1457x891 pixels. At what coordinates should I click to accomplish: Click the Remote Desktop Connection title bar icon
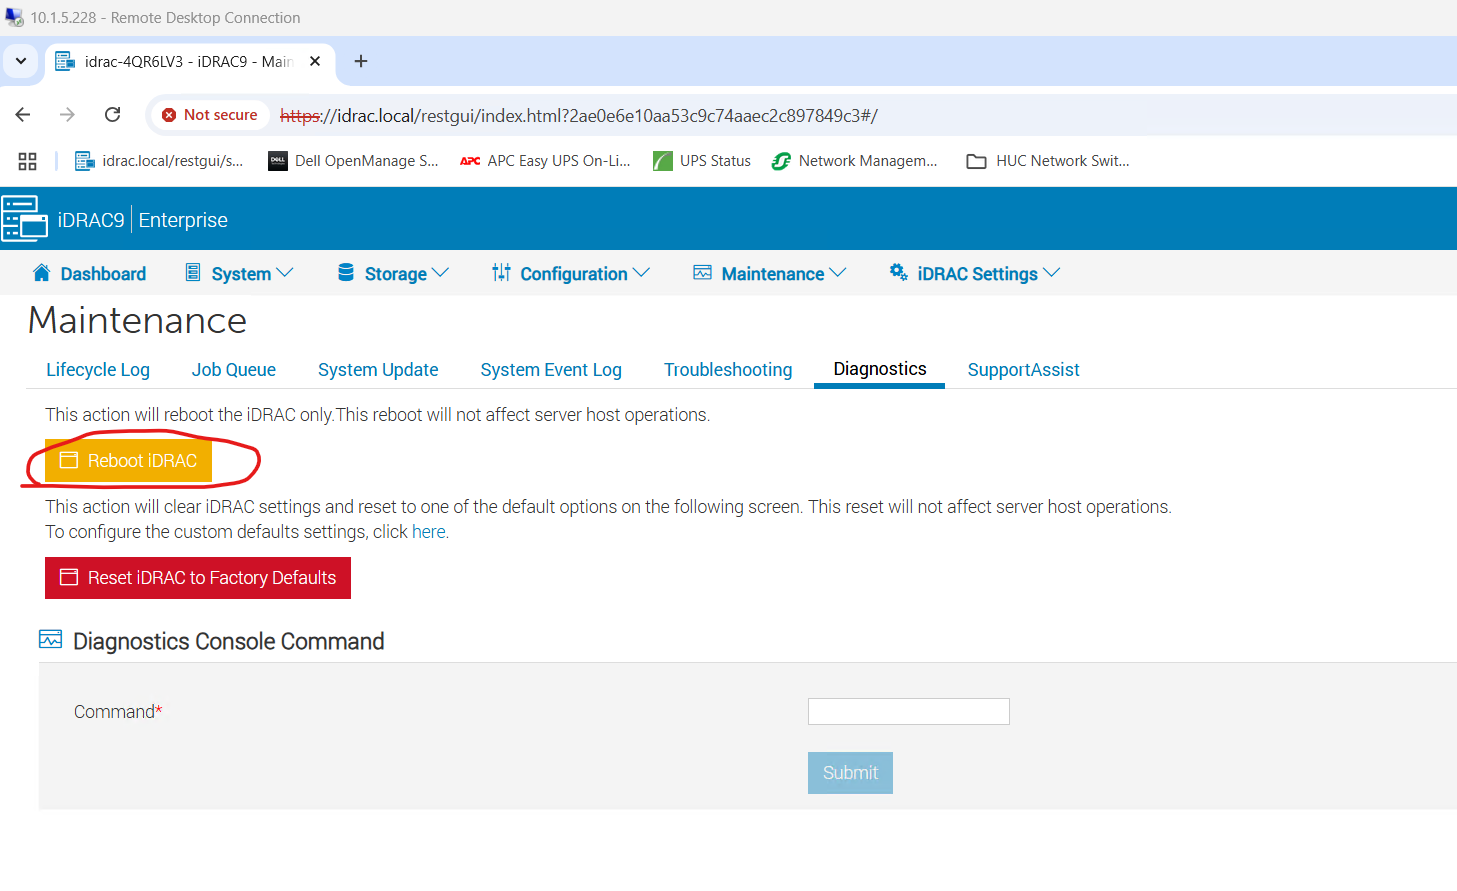[14, 17]
